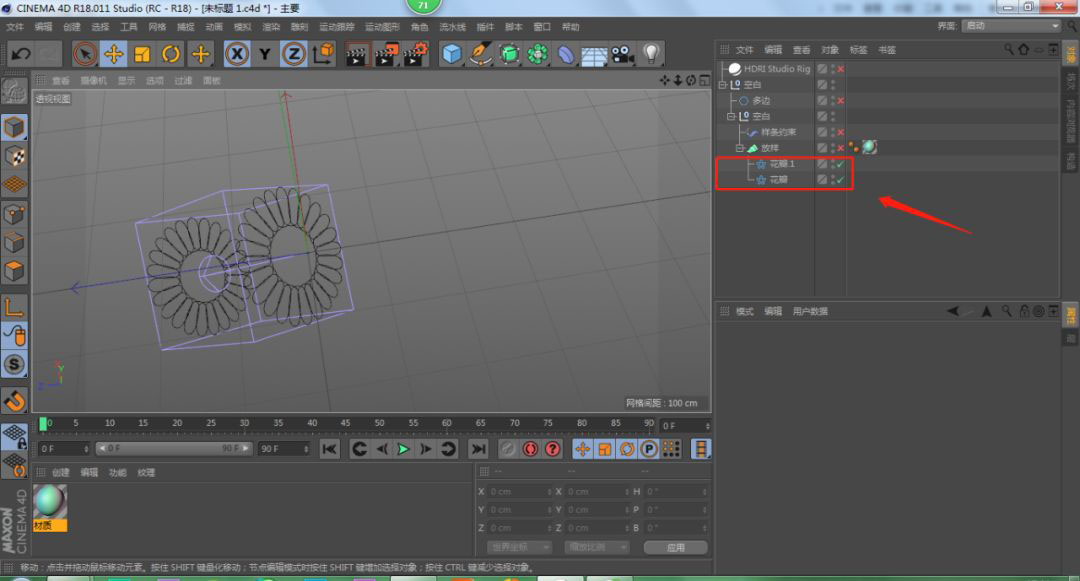Toggle the Y axis lock
Image resolution: width=1080 pixels, height=581 pixels.
click(x=265, y=54)
